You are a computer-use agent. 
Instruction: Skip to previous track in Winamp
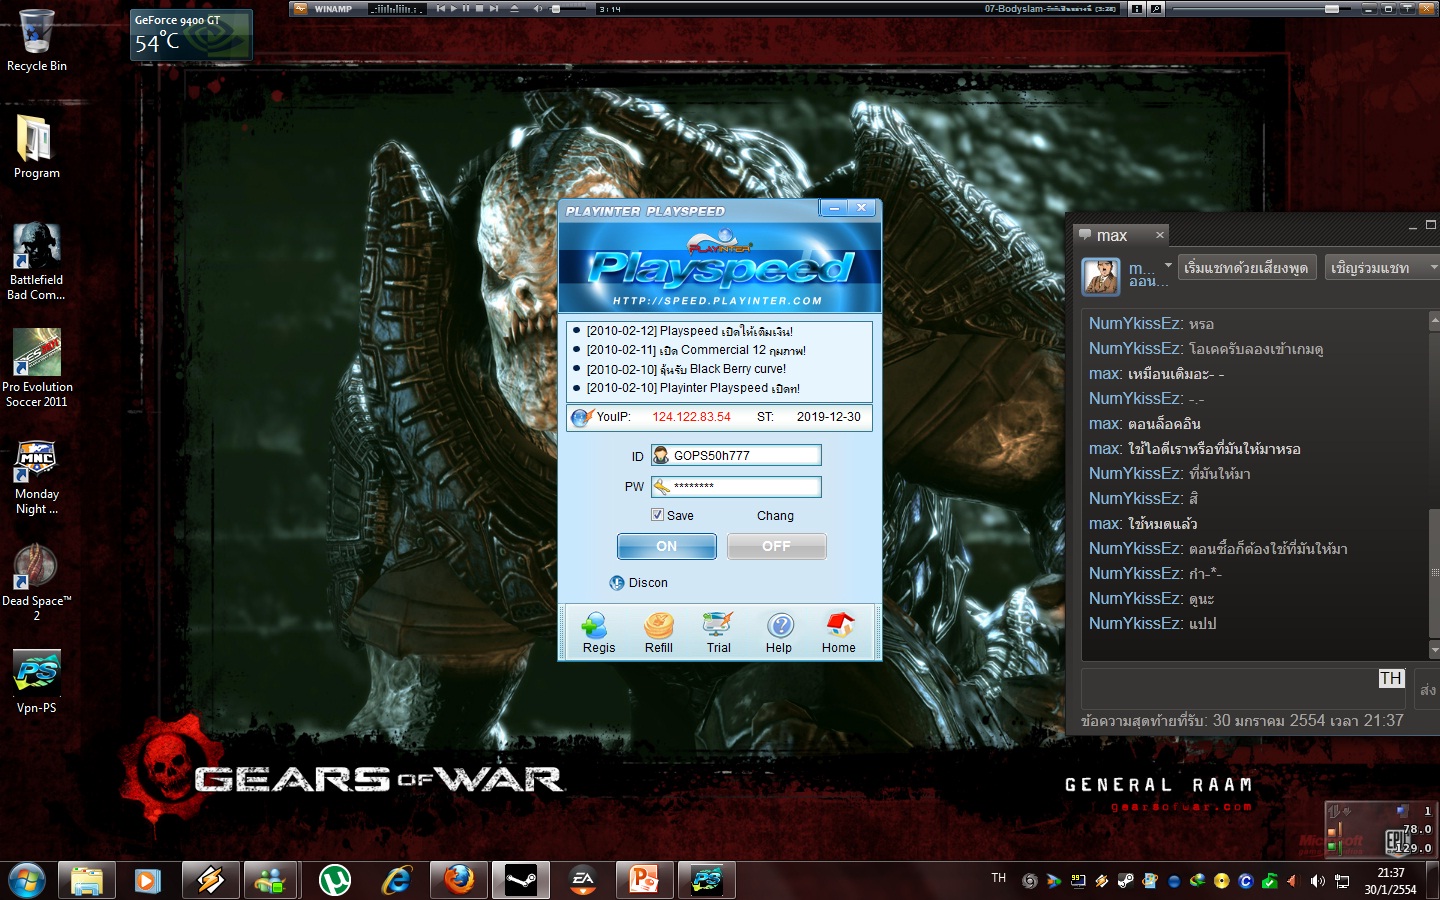point(440,9)
